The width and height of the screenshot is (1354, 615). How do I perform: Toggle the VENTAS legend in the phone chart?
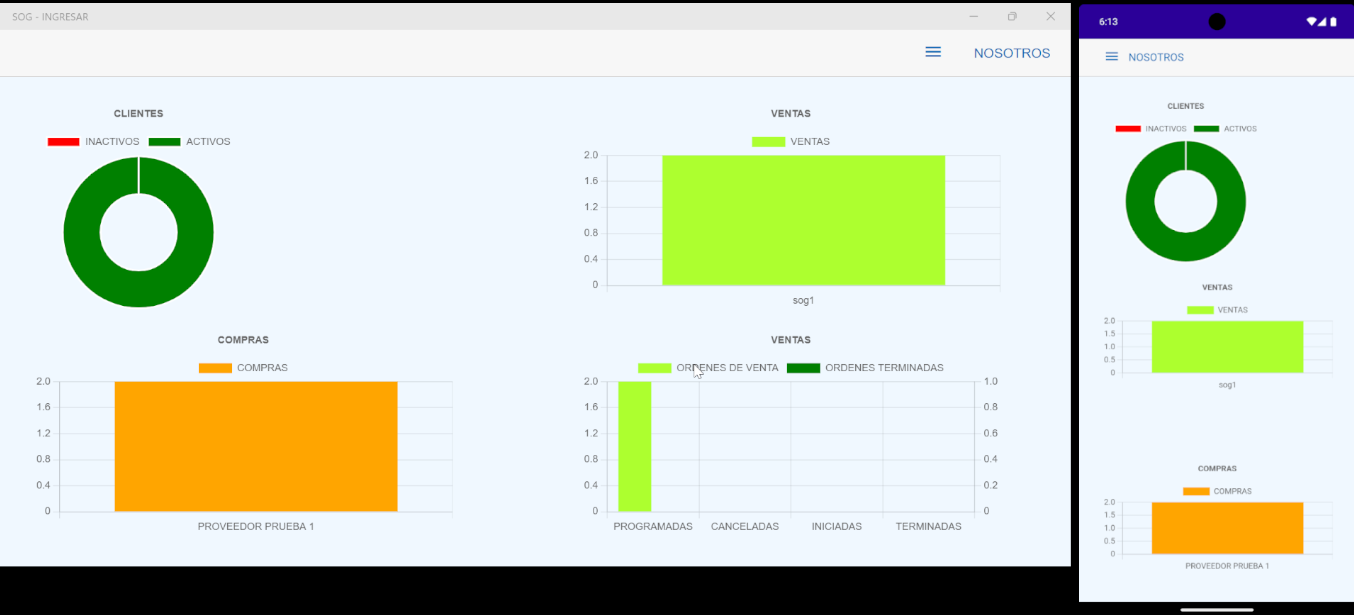(1217, 310)
